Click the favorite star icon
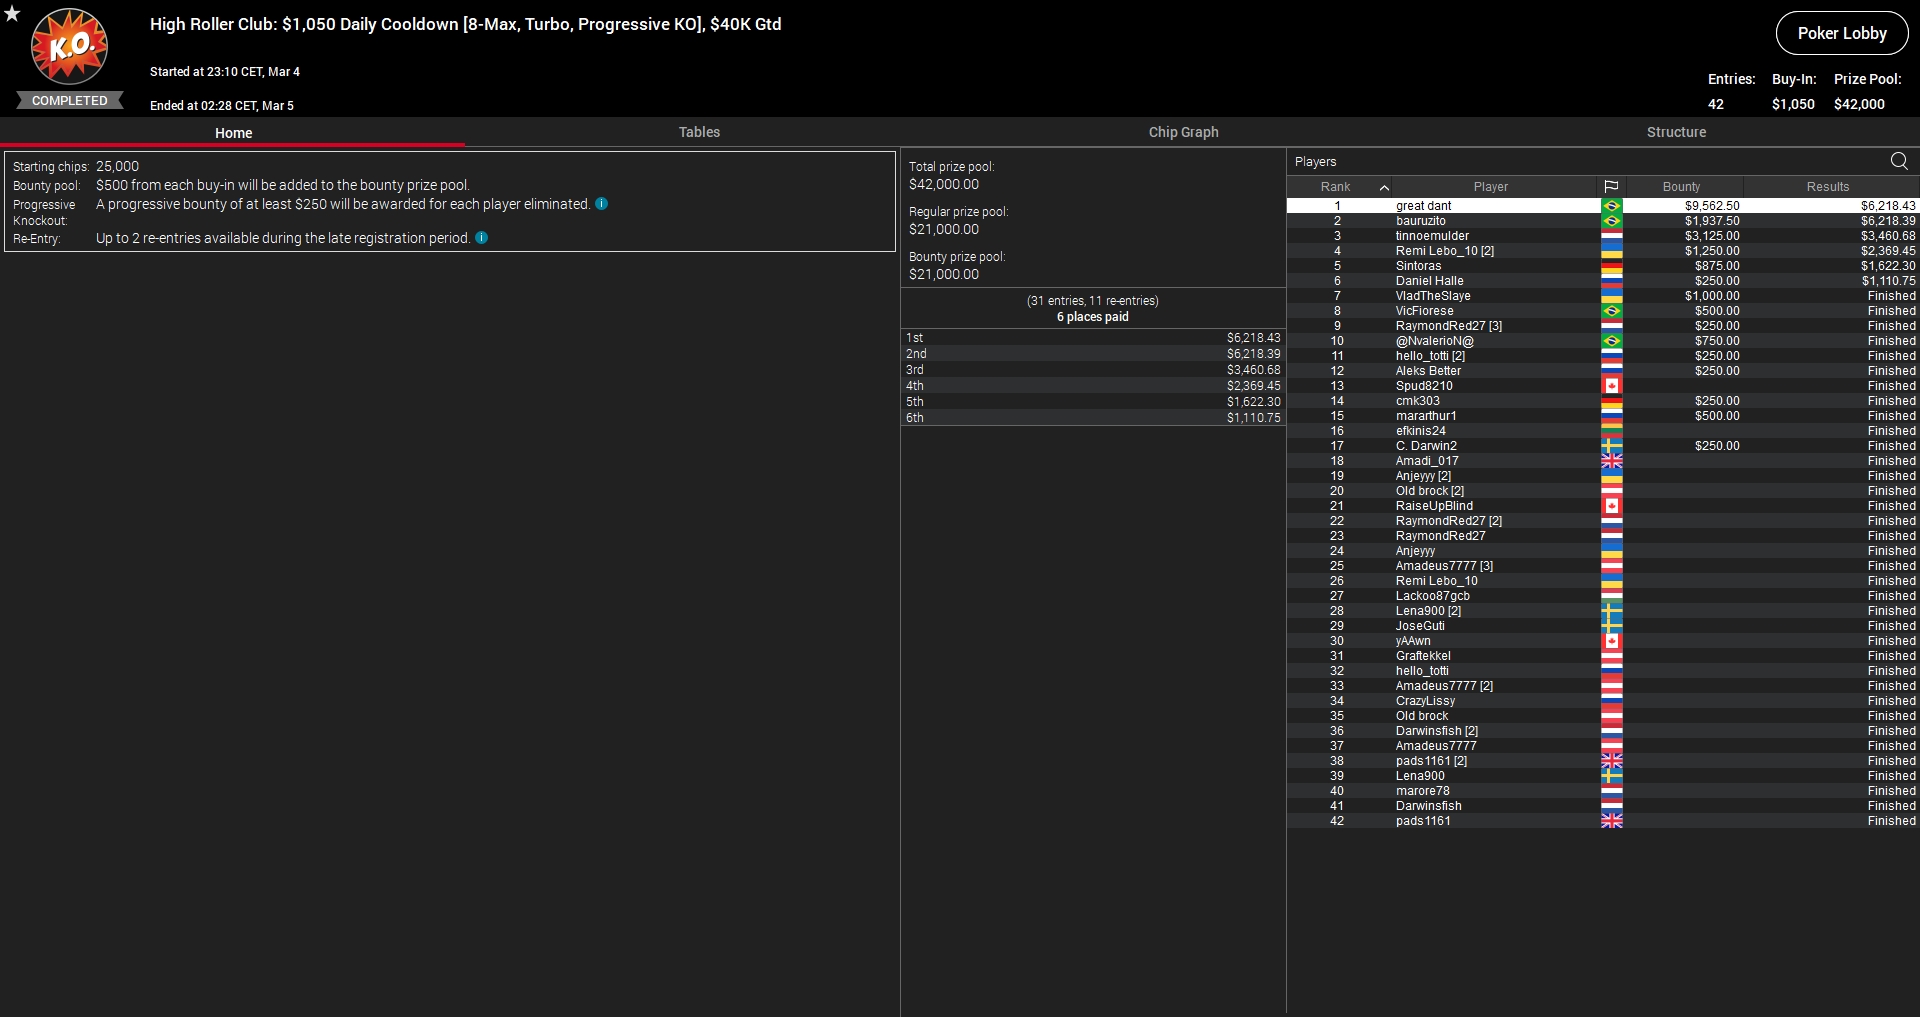This screenshot has height=1017, width=1920. click(12, 13)
